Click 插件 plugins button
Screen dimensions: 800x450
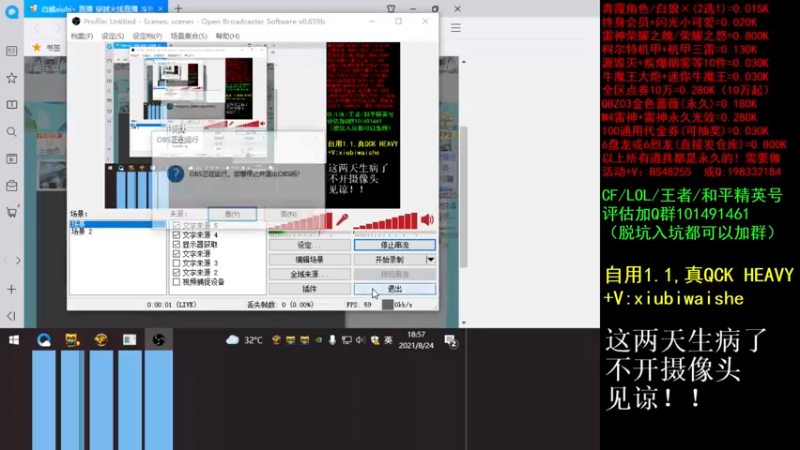309,289
